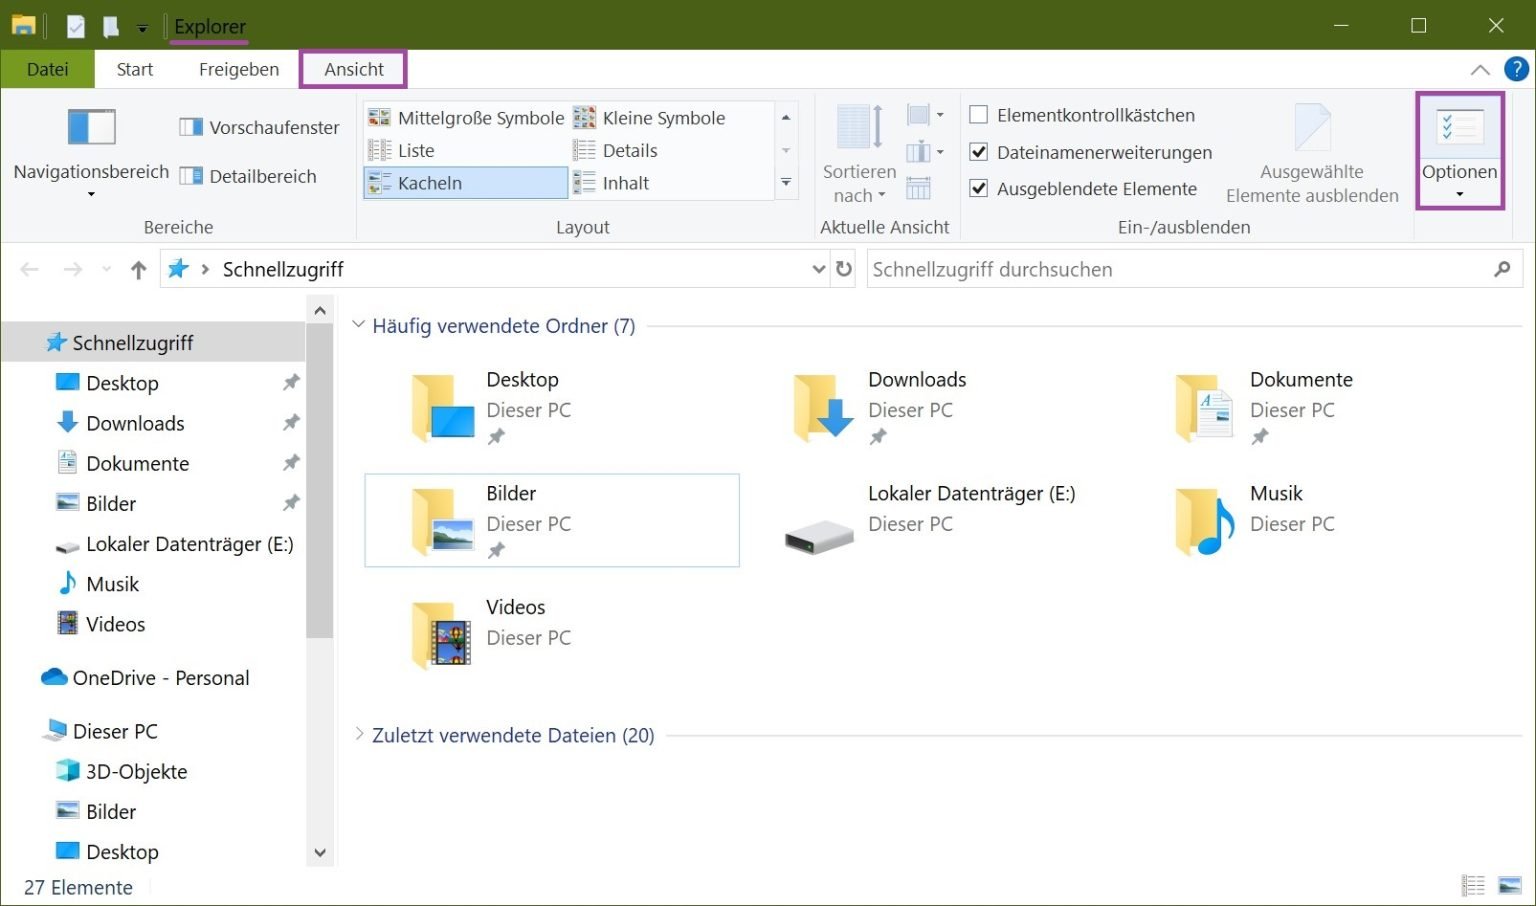The image size is (1536, 906).
Task: Select the Inhalt layout
Action: coord(627,183)
